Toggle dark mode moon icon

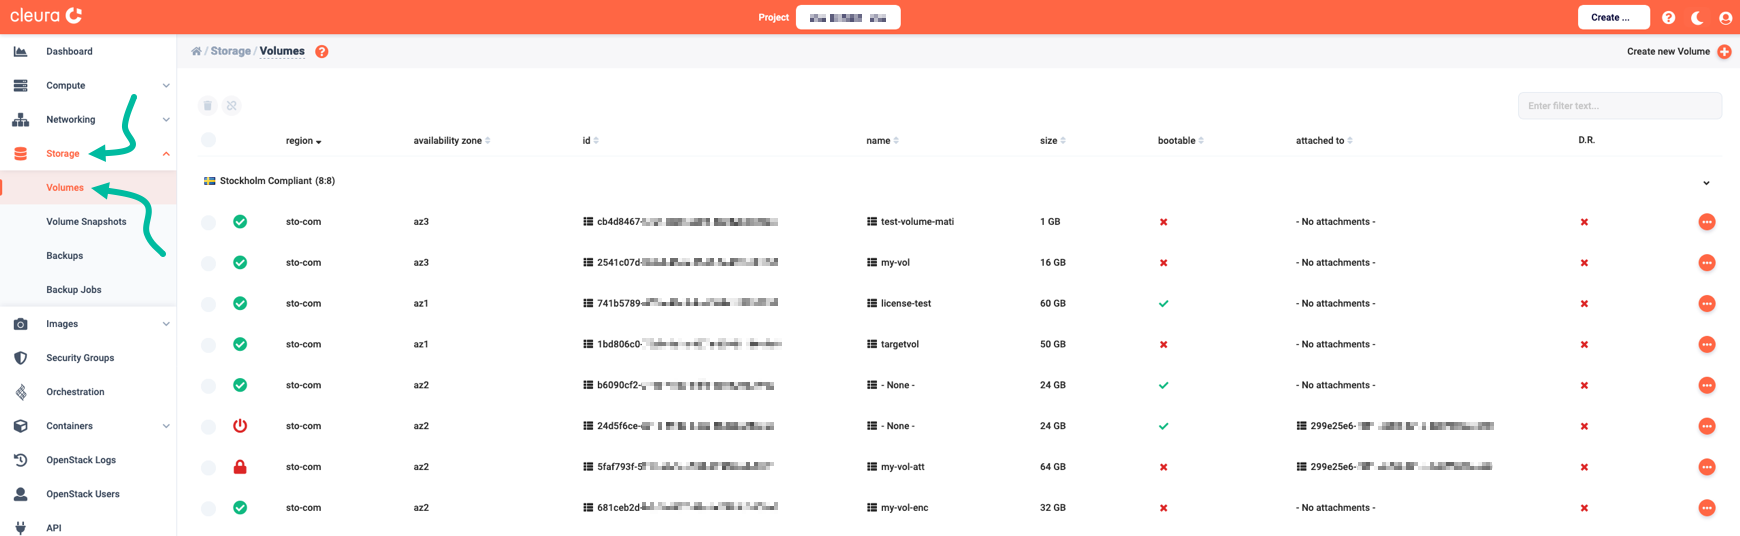pos(1697,17)
